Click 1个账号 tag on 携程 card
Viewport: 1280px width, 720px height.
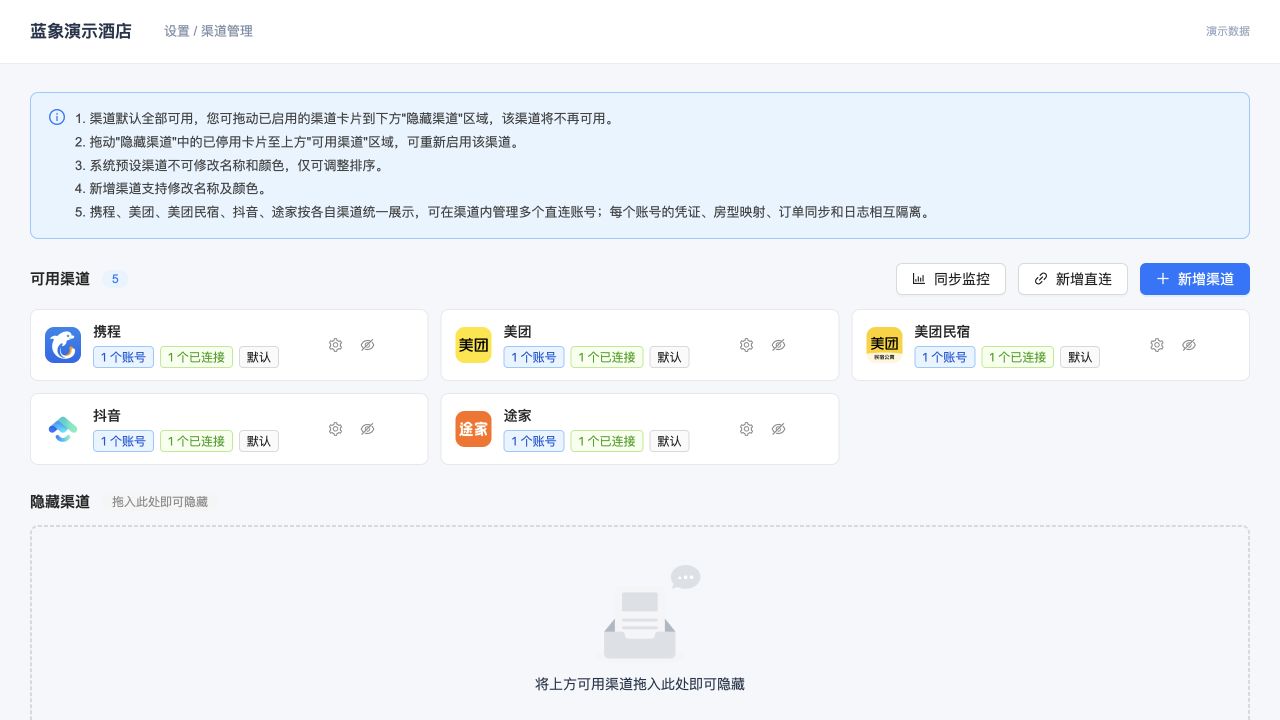point(124,357)
